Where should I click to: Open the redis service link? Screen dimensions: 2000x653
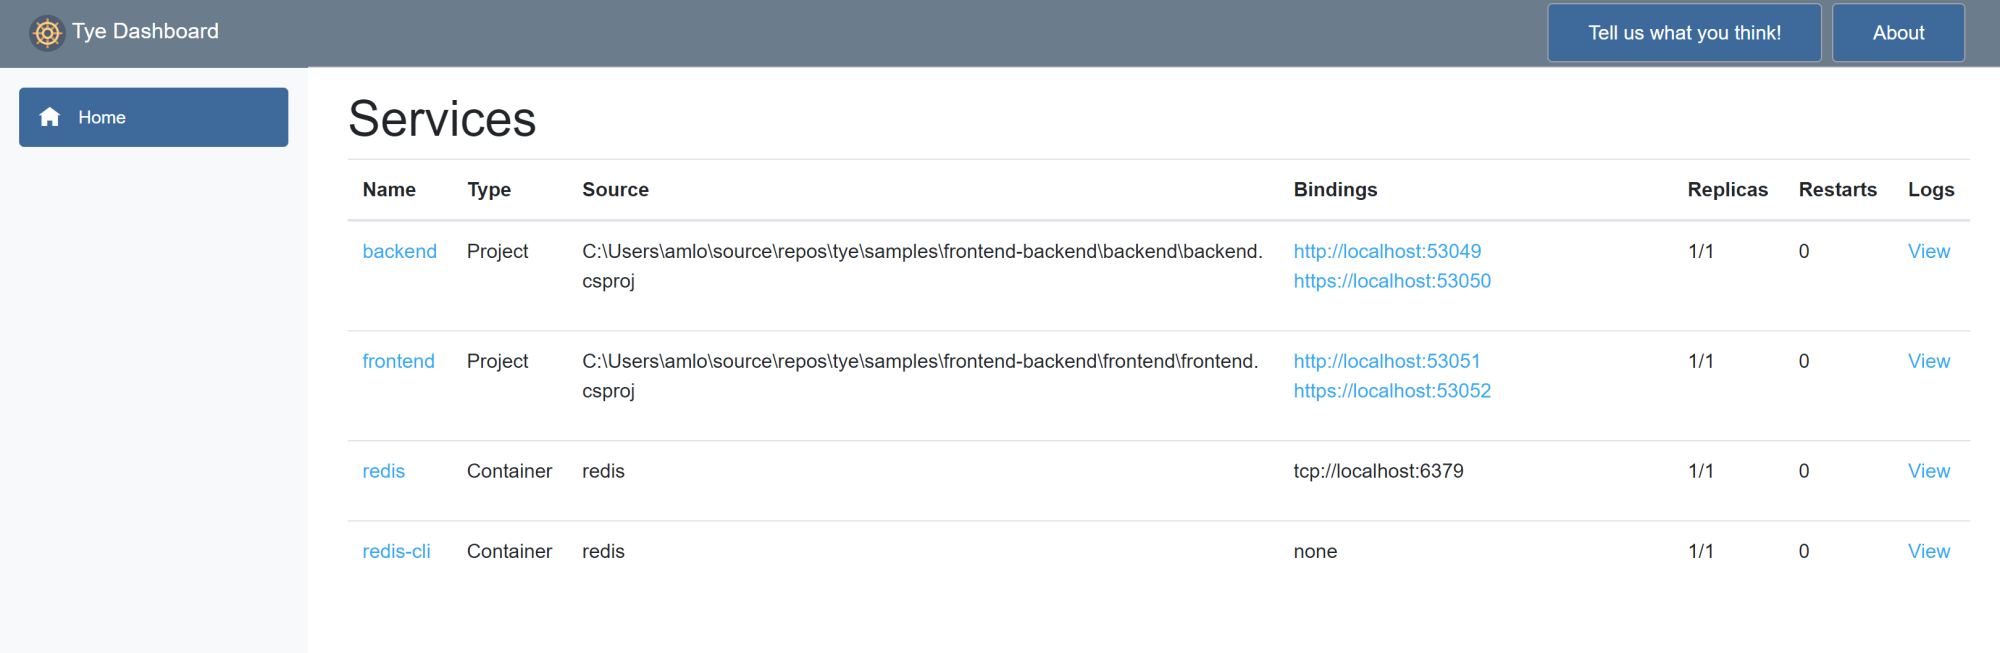pos(383,471)
